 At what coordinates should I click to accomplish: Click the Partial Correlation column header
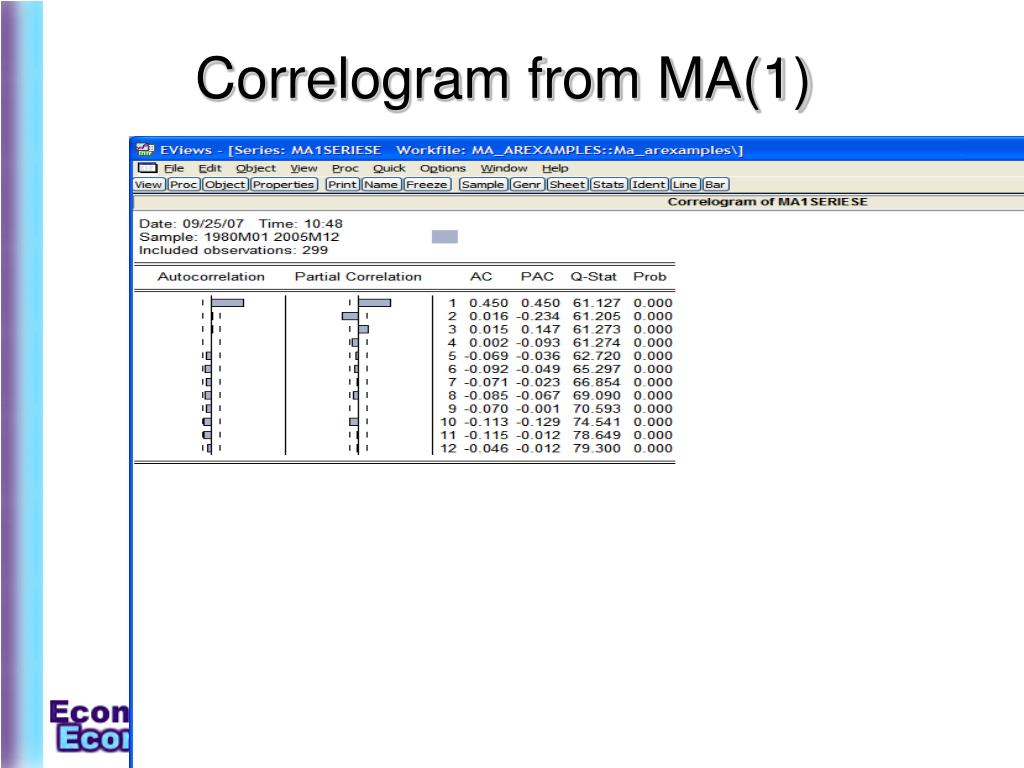[x=358, y=277]
